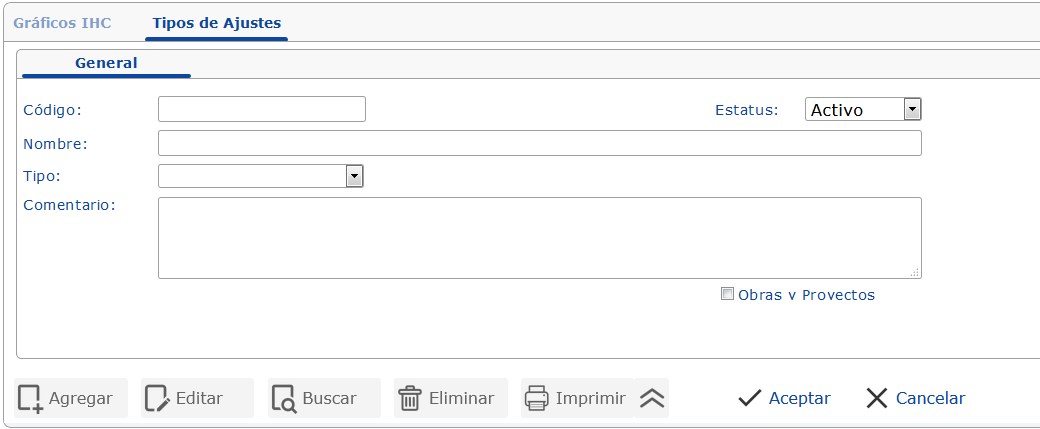Screen dimensions: 1040x429
Task: Enable the Obras y Proyectos checkbox
Action: click(x=727, y=294)
